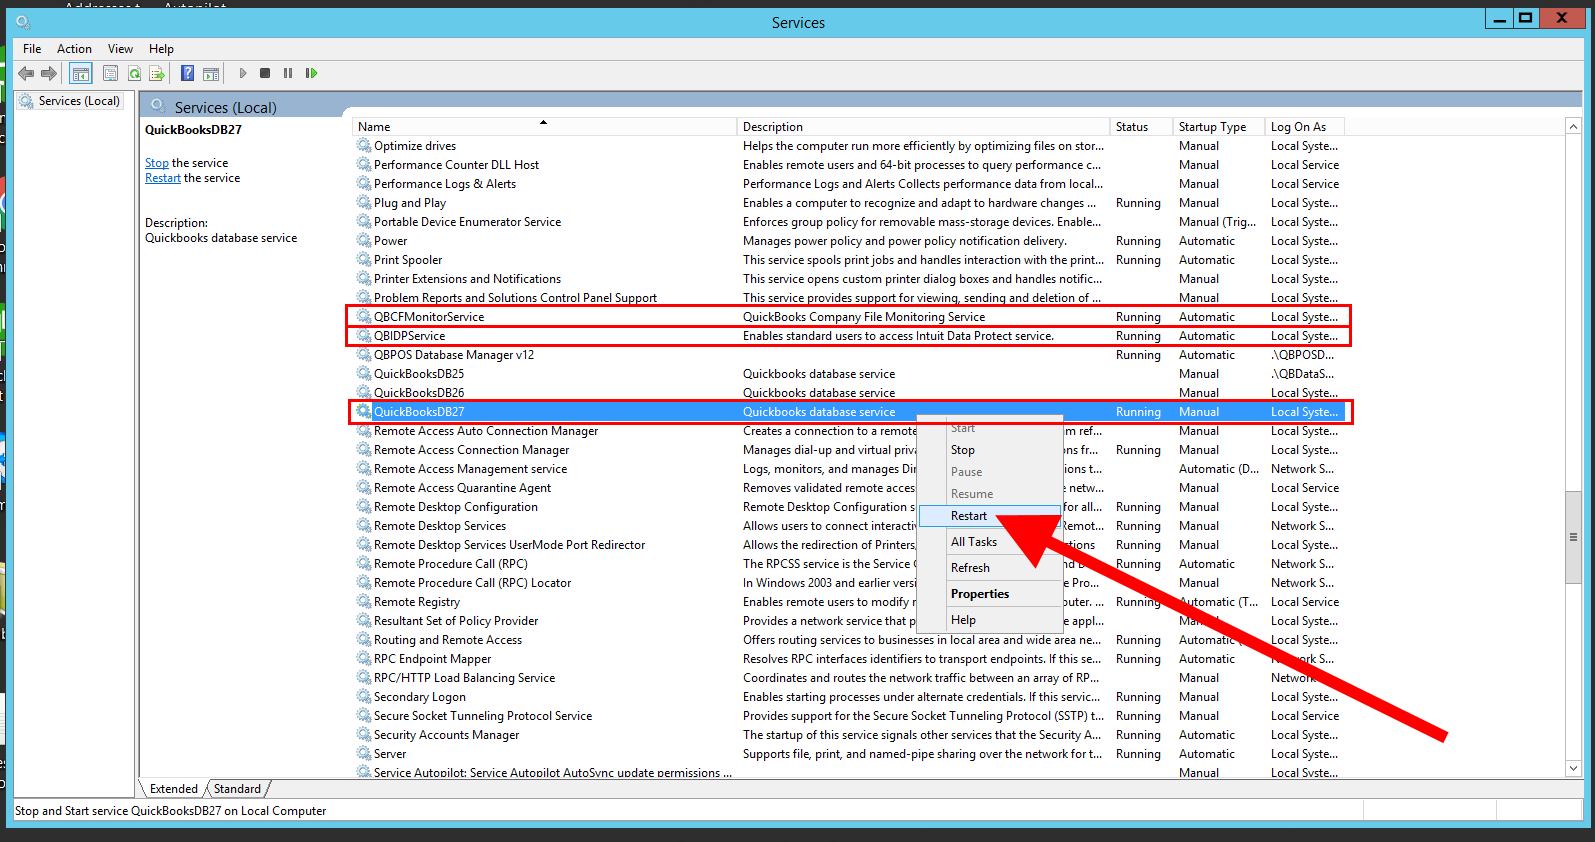
Task: Click the Back arrow in the toolbar
Action: [x=26, y=73]
